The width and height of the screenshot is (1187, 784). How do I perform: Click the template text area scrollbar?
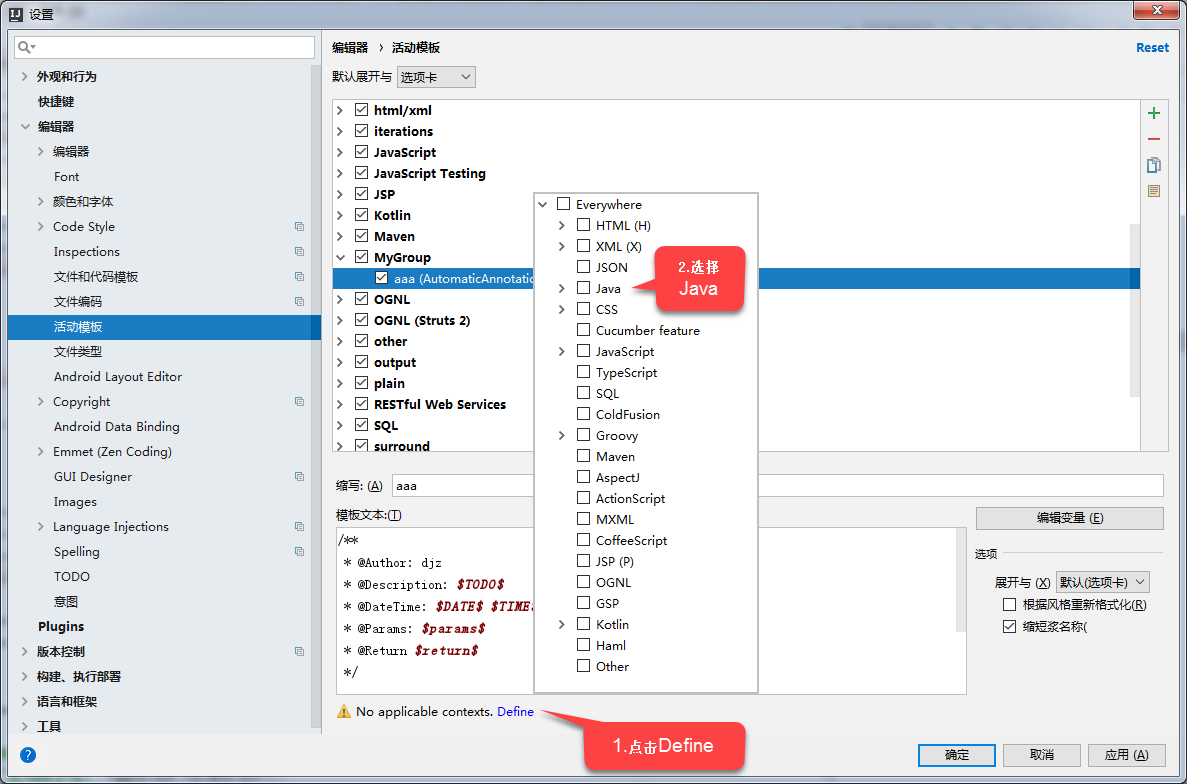(961, 579)
